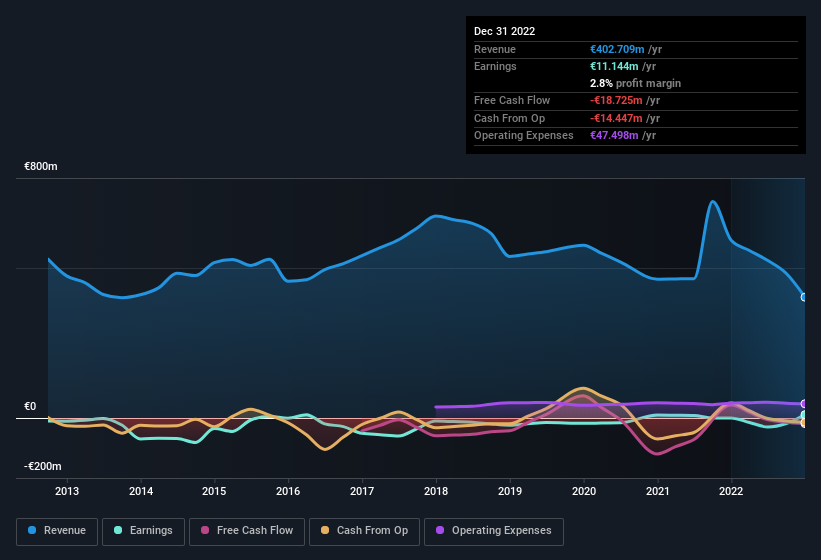Click the -€14.447m cash from op value

616,118
